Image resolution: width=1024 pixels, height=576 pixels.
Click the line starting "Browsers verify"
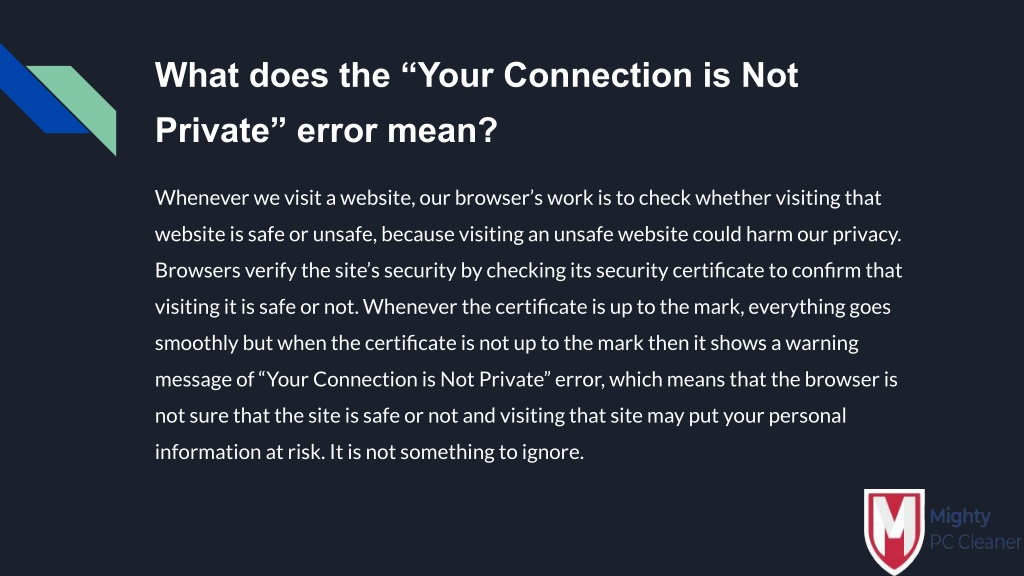[x=528, y=270]
